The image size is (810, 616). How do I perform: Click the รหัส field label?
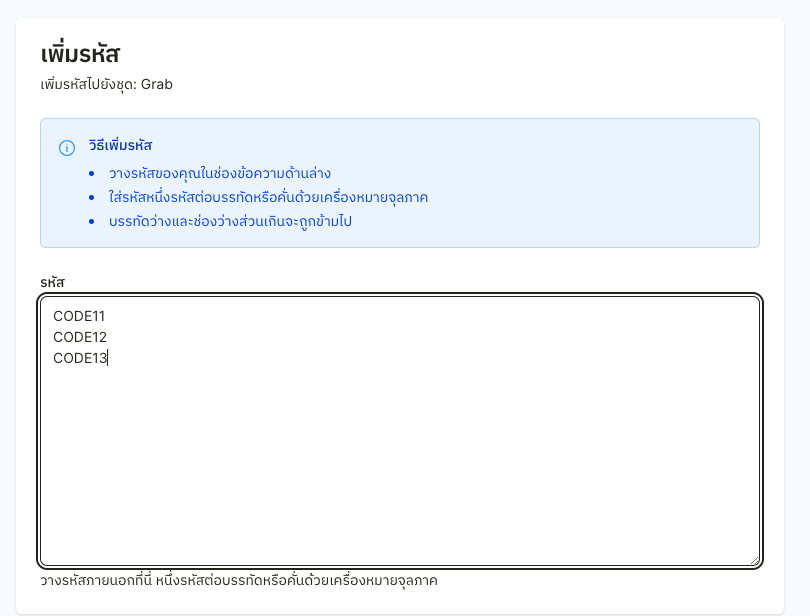pyautogui.click(x=53, y=282)
